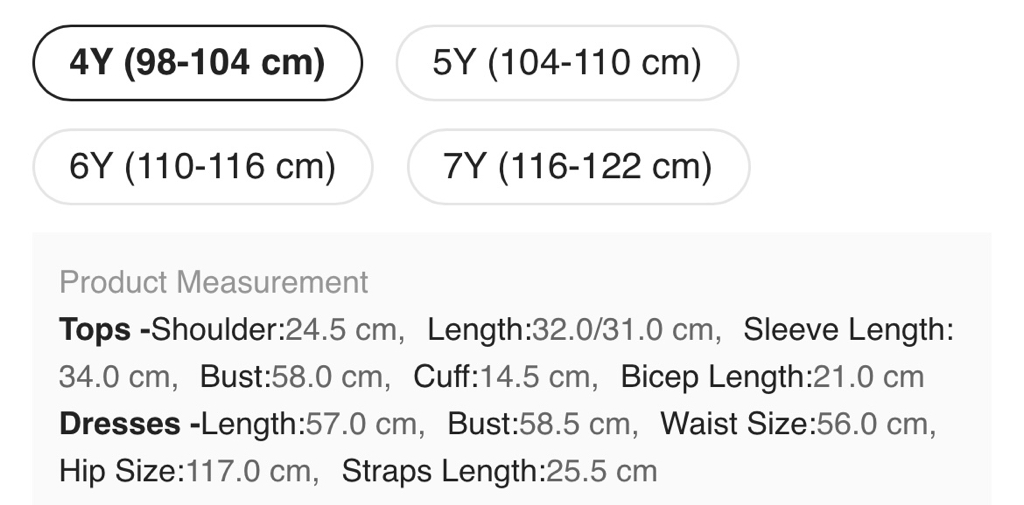Click the Tops Bust 58.0 cm measurement

pos(291,376)
